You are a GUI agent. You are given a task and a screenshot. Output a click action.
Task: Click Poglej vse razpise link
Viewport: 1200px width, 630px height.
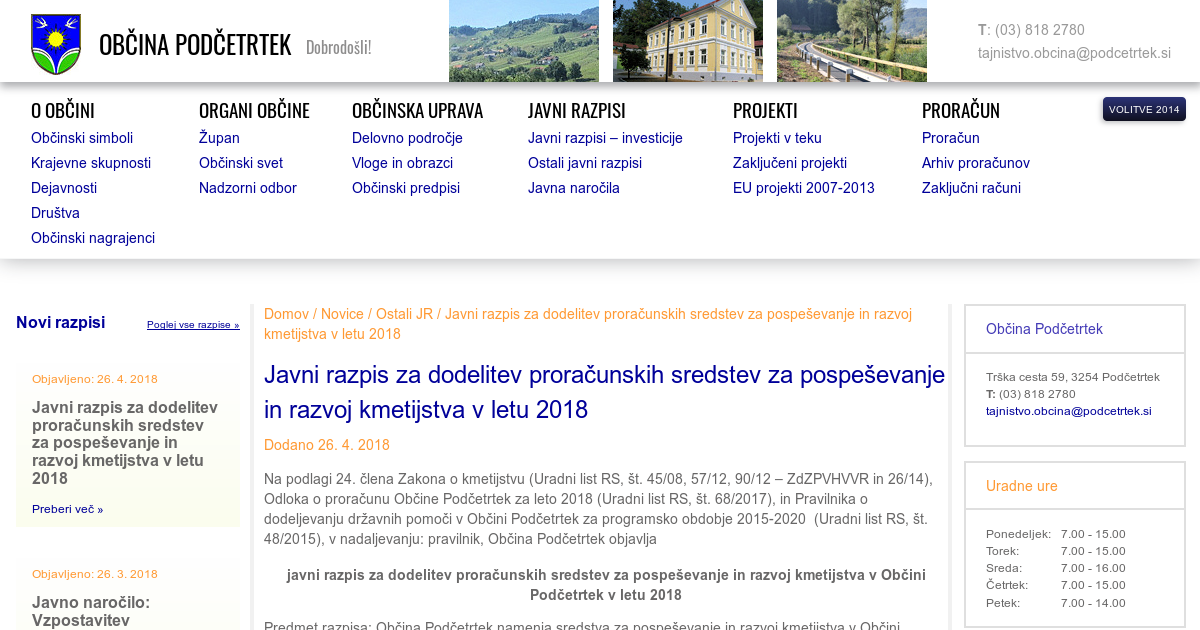pyautogui.click(x=193, y=325)
